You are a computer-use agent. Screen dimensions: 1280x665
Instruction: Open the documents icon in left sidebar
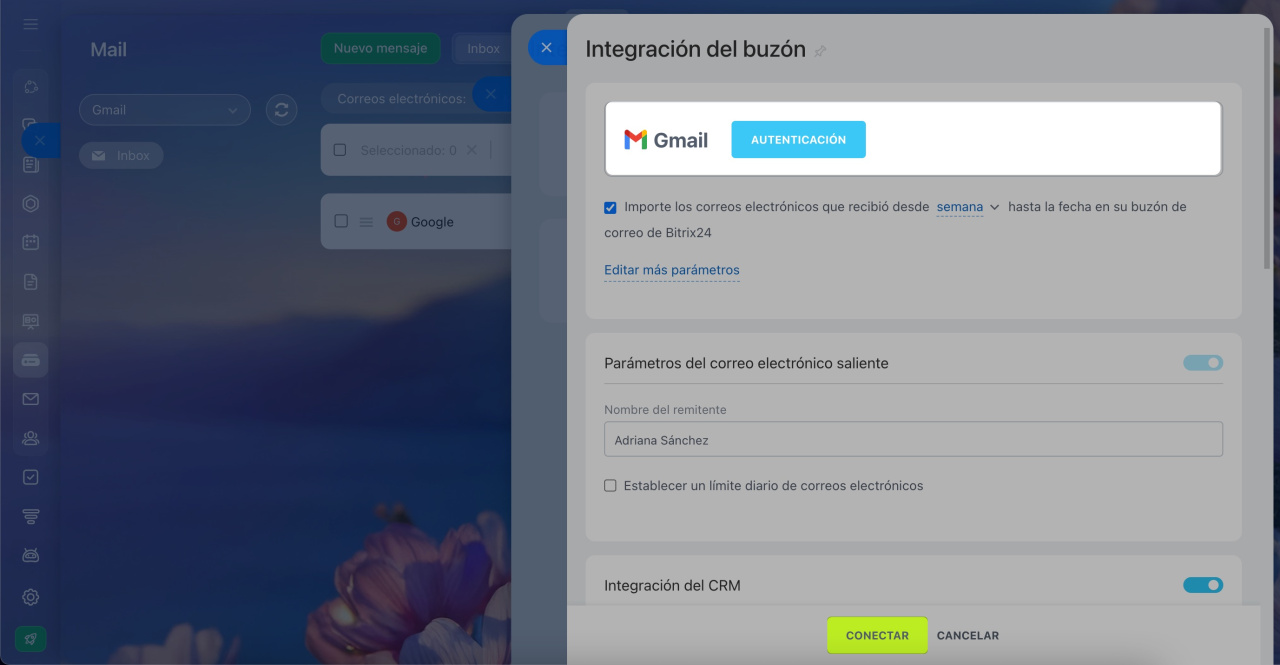click(x=31, y=282)
